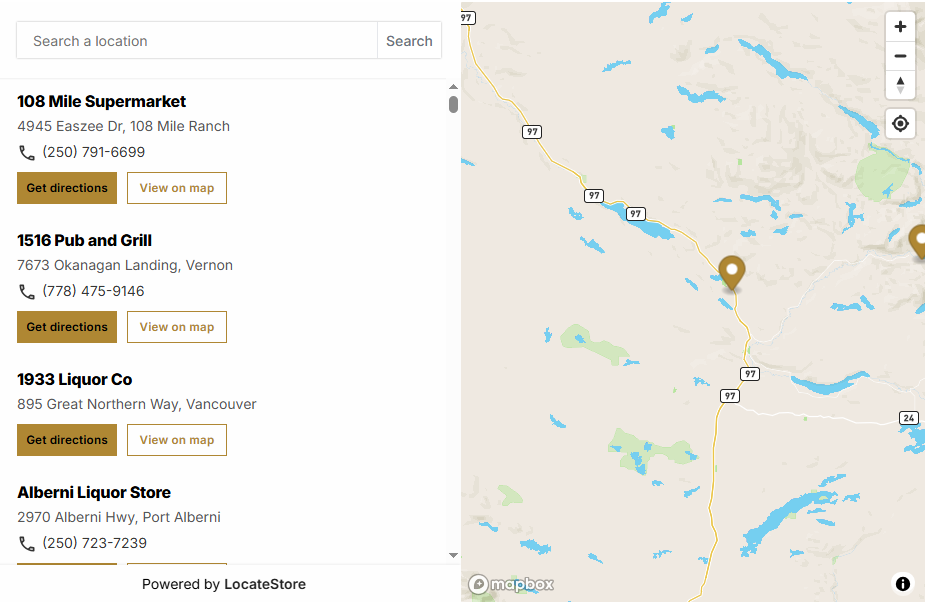Click the map pin at right edge
Viewport: 925px width, 604px height.
point(919,241)
